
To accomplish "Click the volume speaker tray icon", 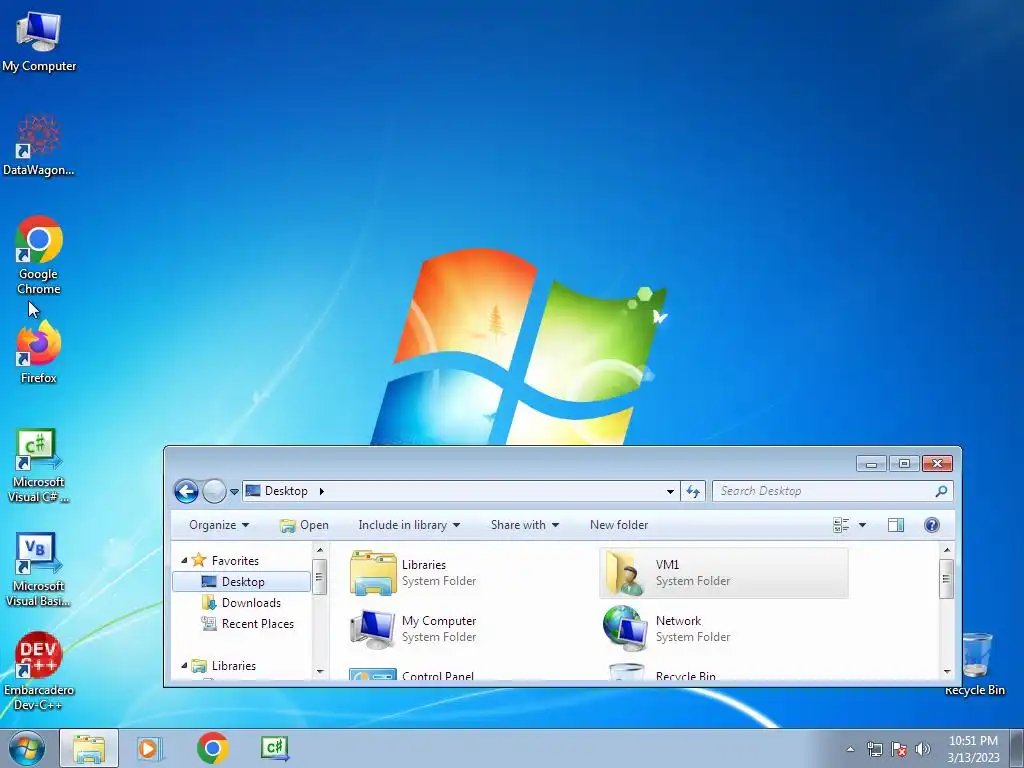I will (x=922, y=749).
